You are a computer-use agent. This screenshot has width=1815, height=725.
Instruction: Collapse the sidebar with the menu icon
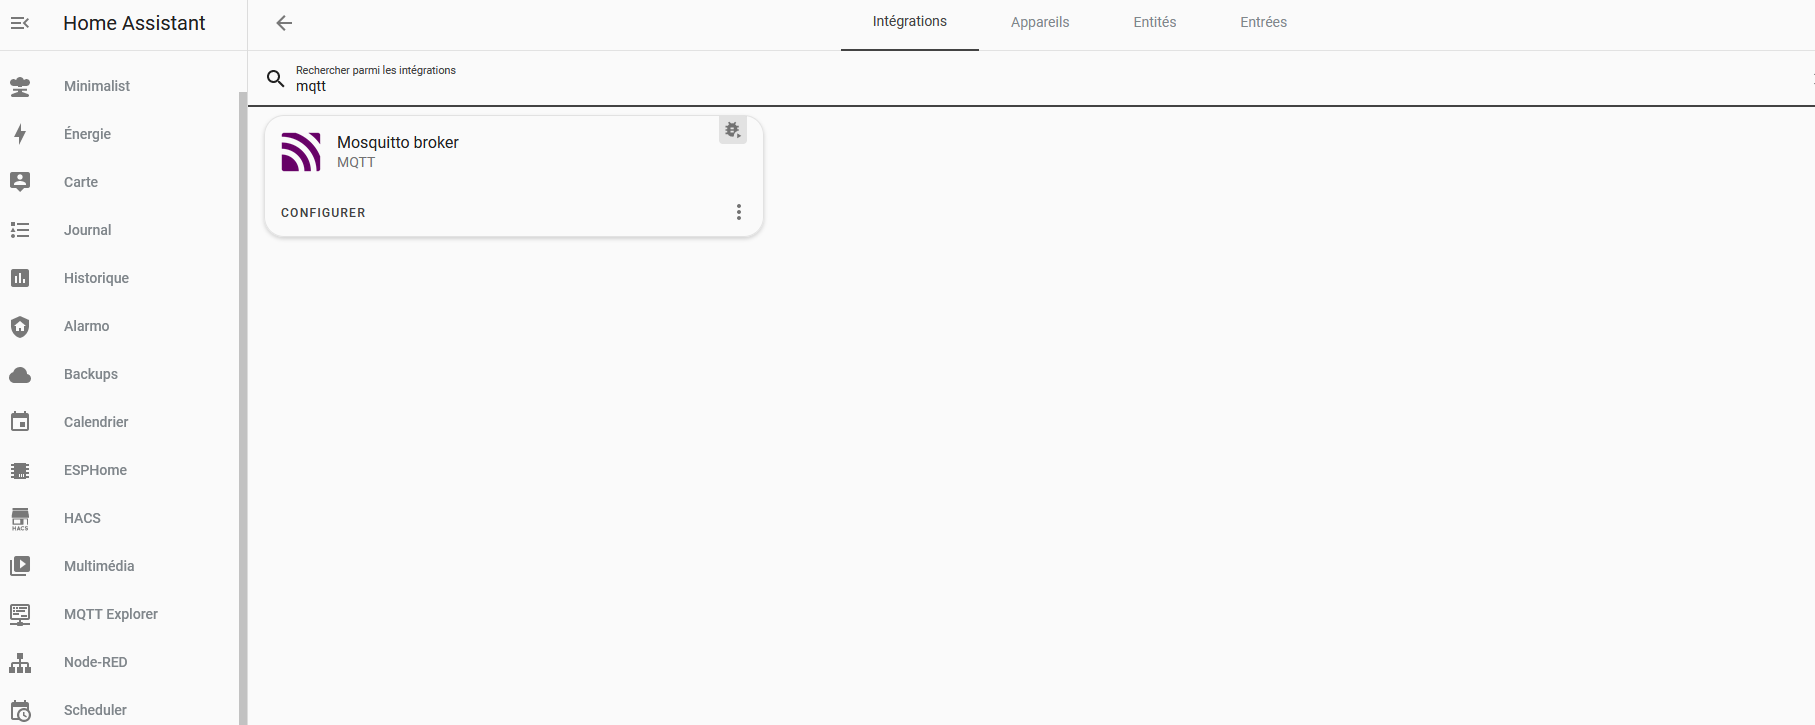20,23
